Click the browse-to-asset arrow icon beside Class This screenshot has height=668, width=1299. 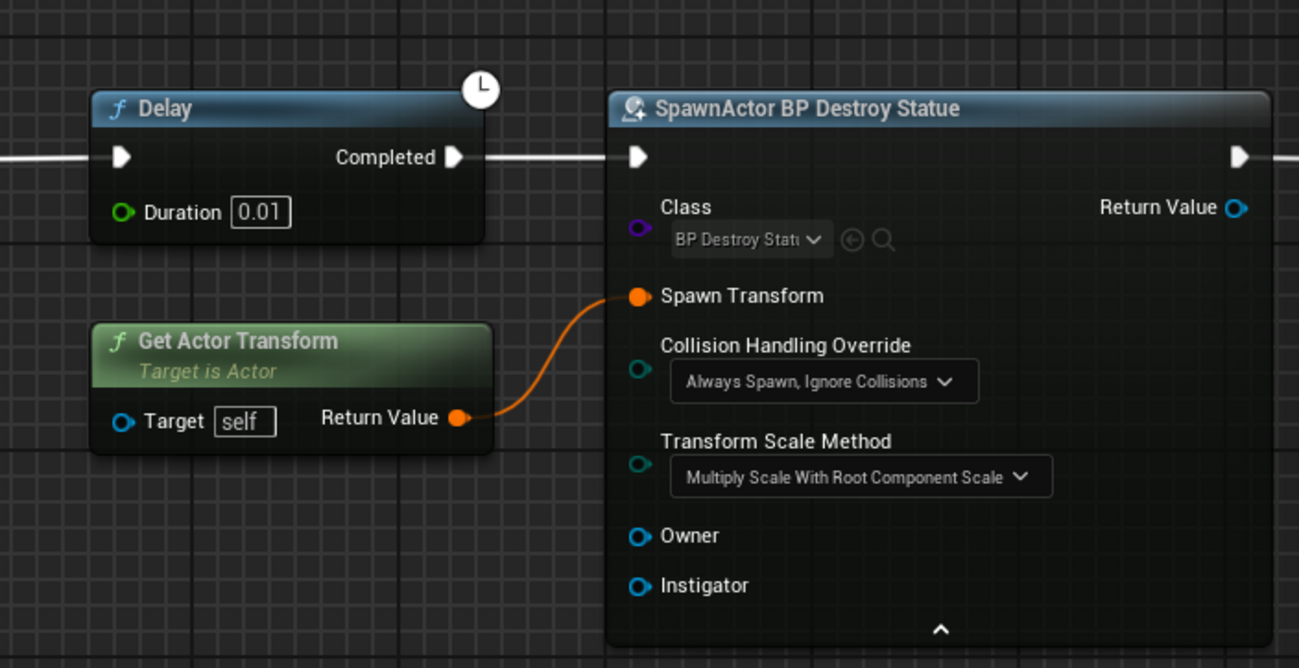click(852, 240)
